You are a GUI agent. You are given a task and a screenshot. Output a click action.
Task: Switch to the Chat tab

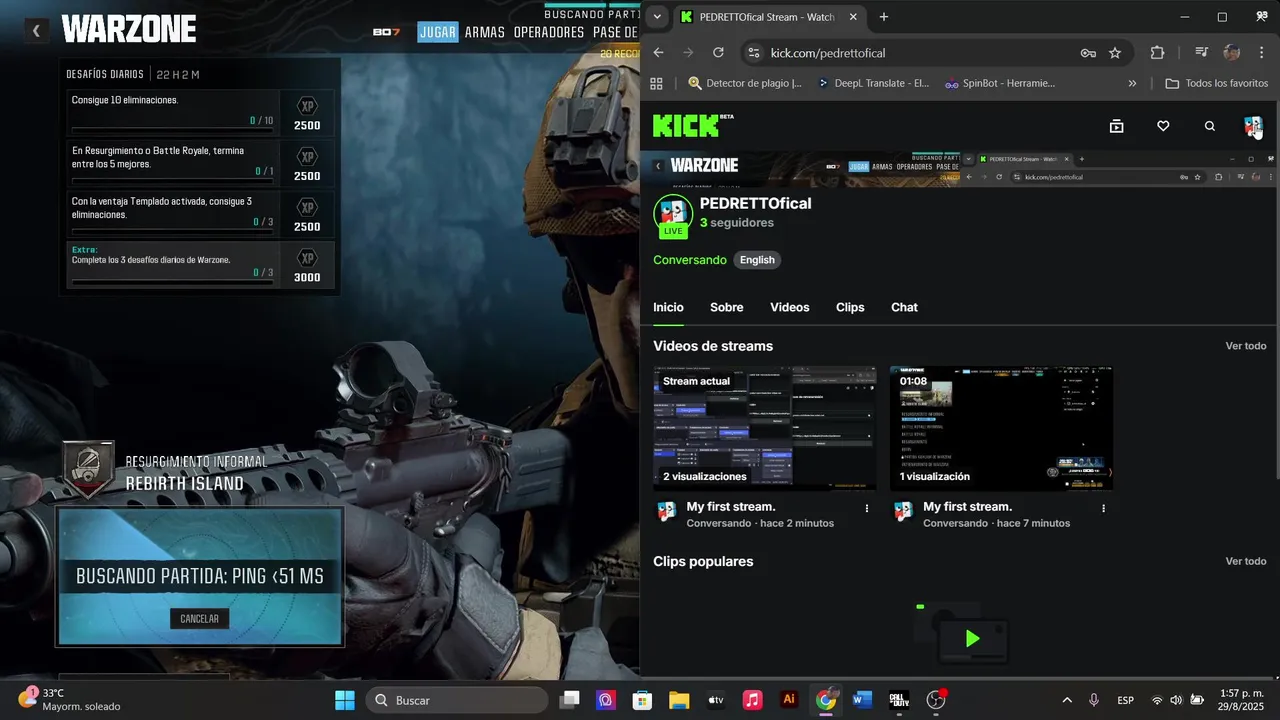904,307
